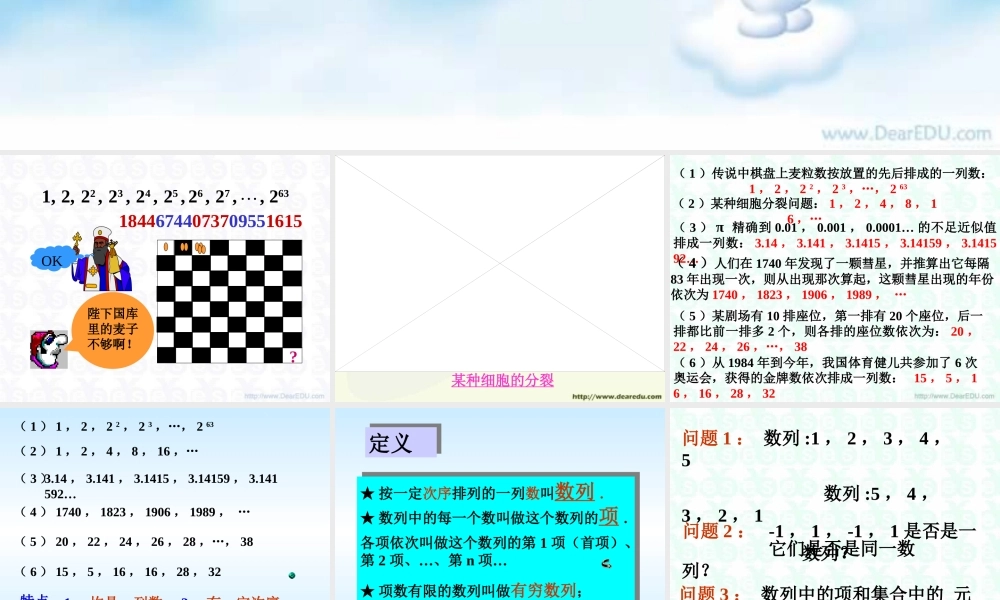Open the empty placeholder slide with crossed lines
Screen dimensions: 1000x600
499,263
